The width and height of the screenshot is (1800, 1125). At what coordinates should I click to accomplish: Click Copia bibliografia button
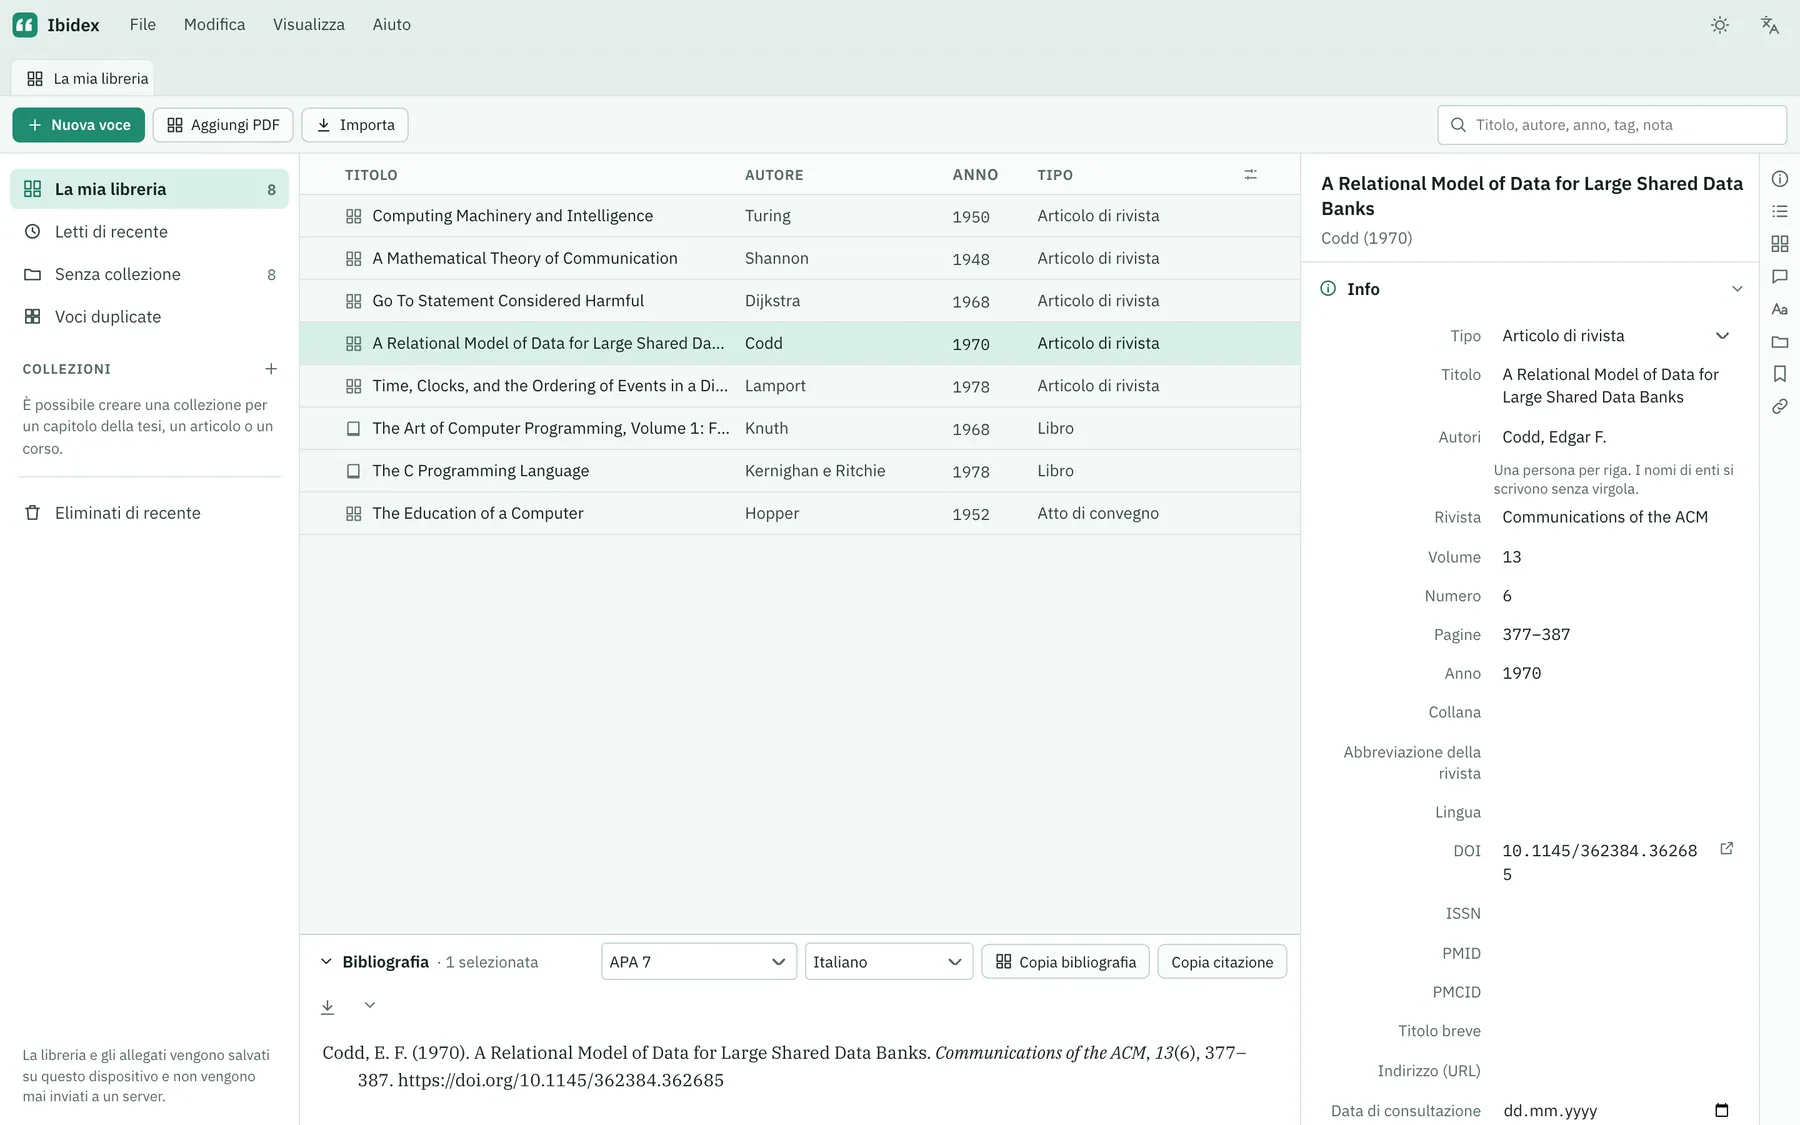pos(1066,962)
